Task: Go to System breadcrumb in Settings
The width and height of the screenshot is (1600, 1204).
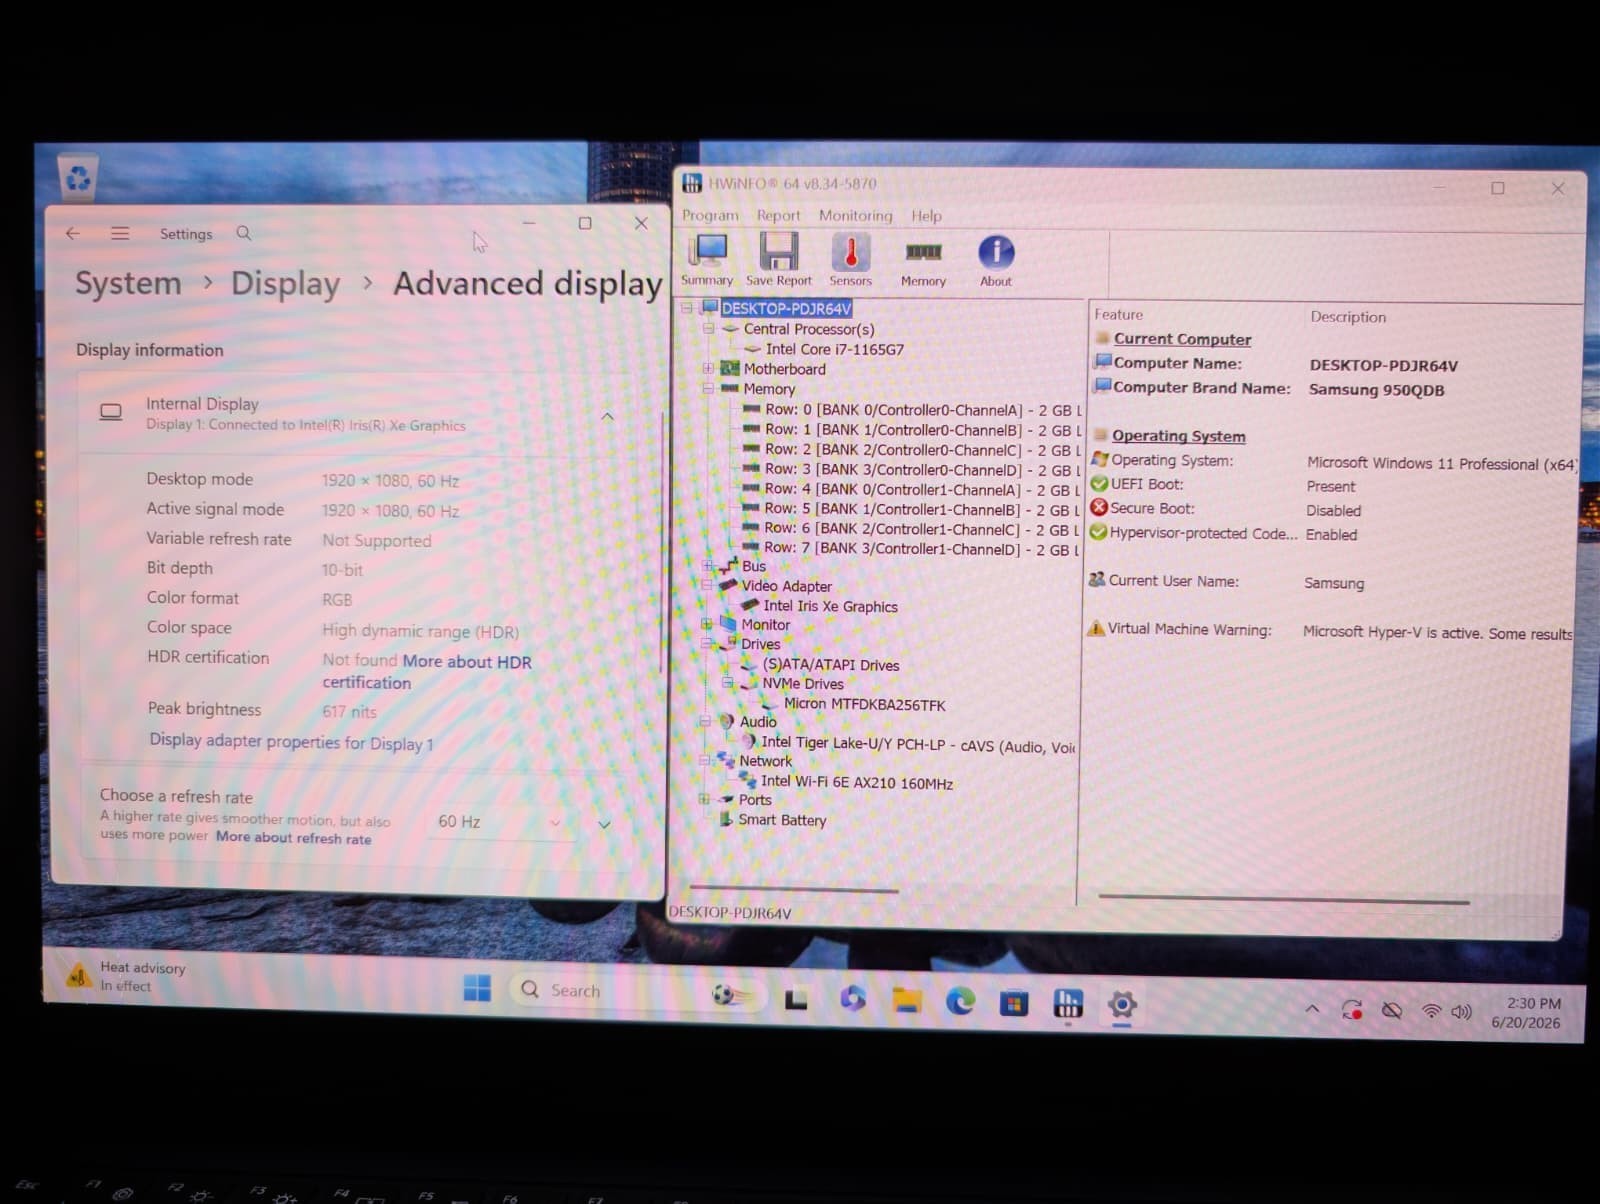Action: (x=128, y=283)
